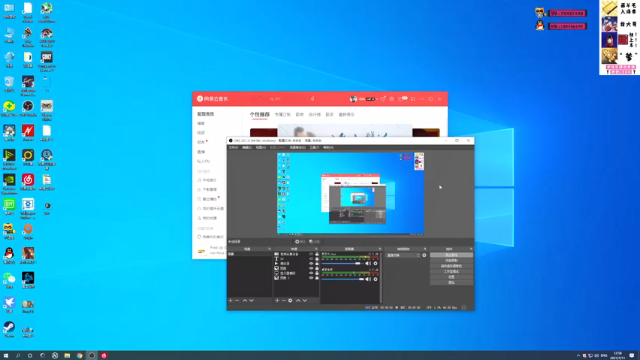Move selected source up with arrow icon

[298, 300]
